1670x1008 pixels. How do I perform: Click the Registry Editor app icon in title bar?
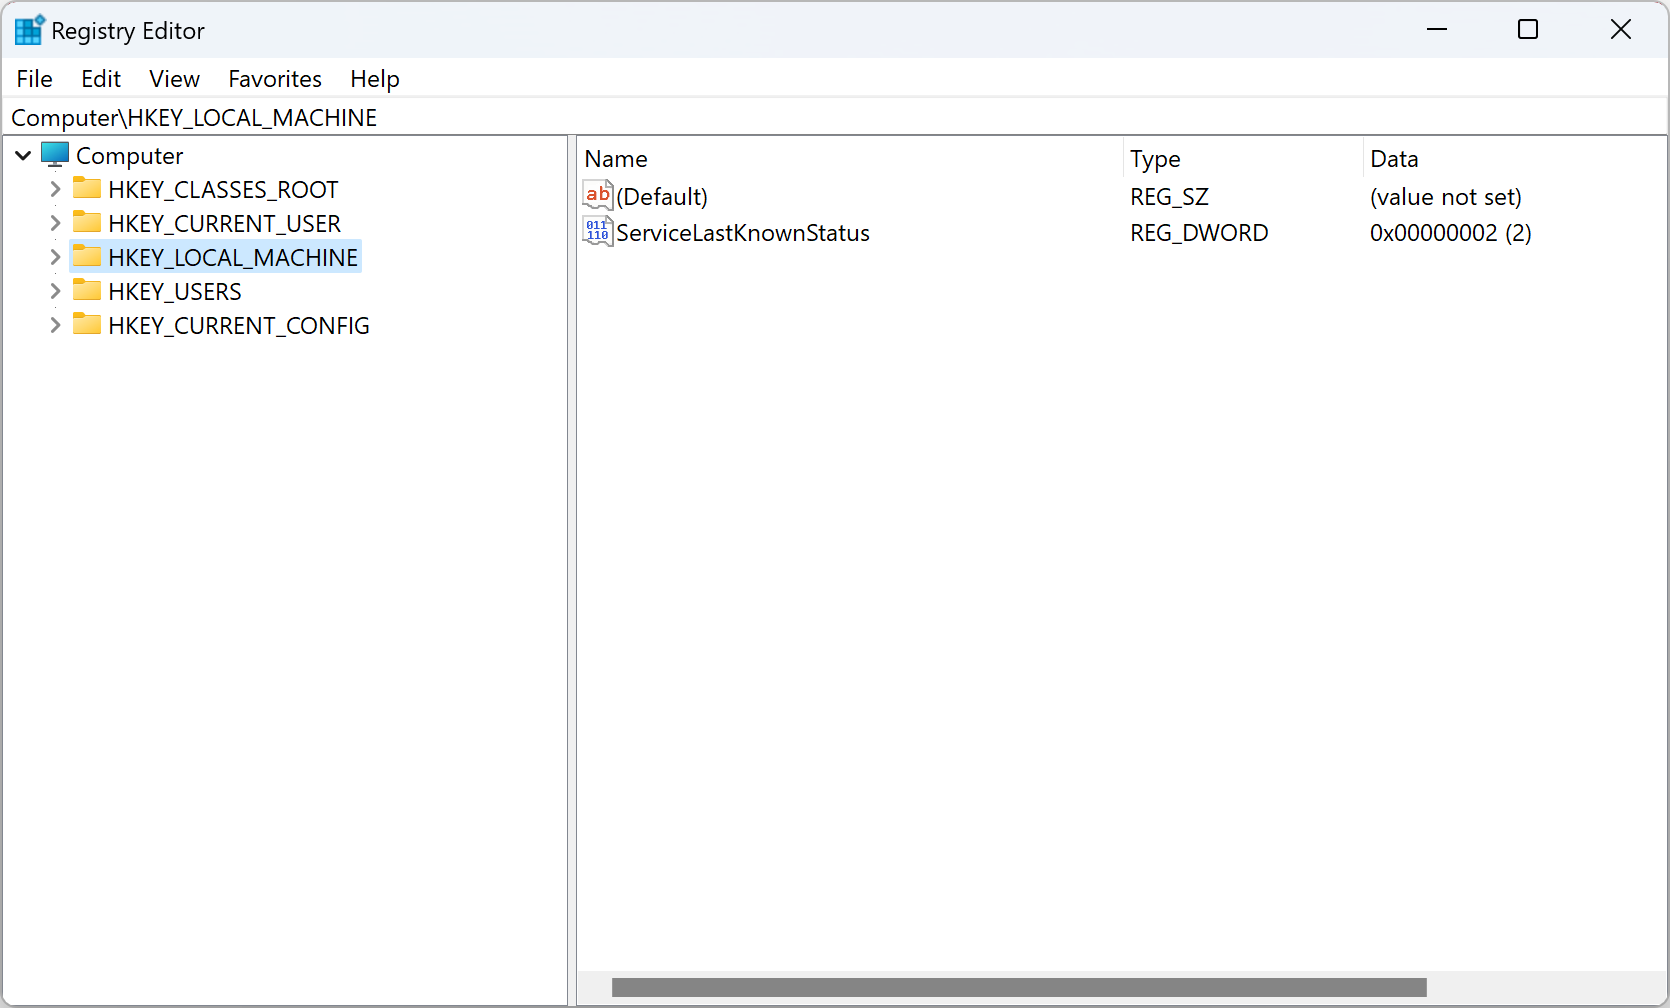tap(29, 30)
